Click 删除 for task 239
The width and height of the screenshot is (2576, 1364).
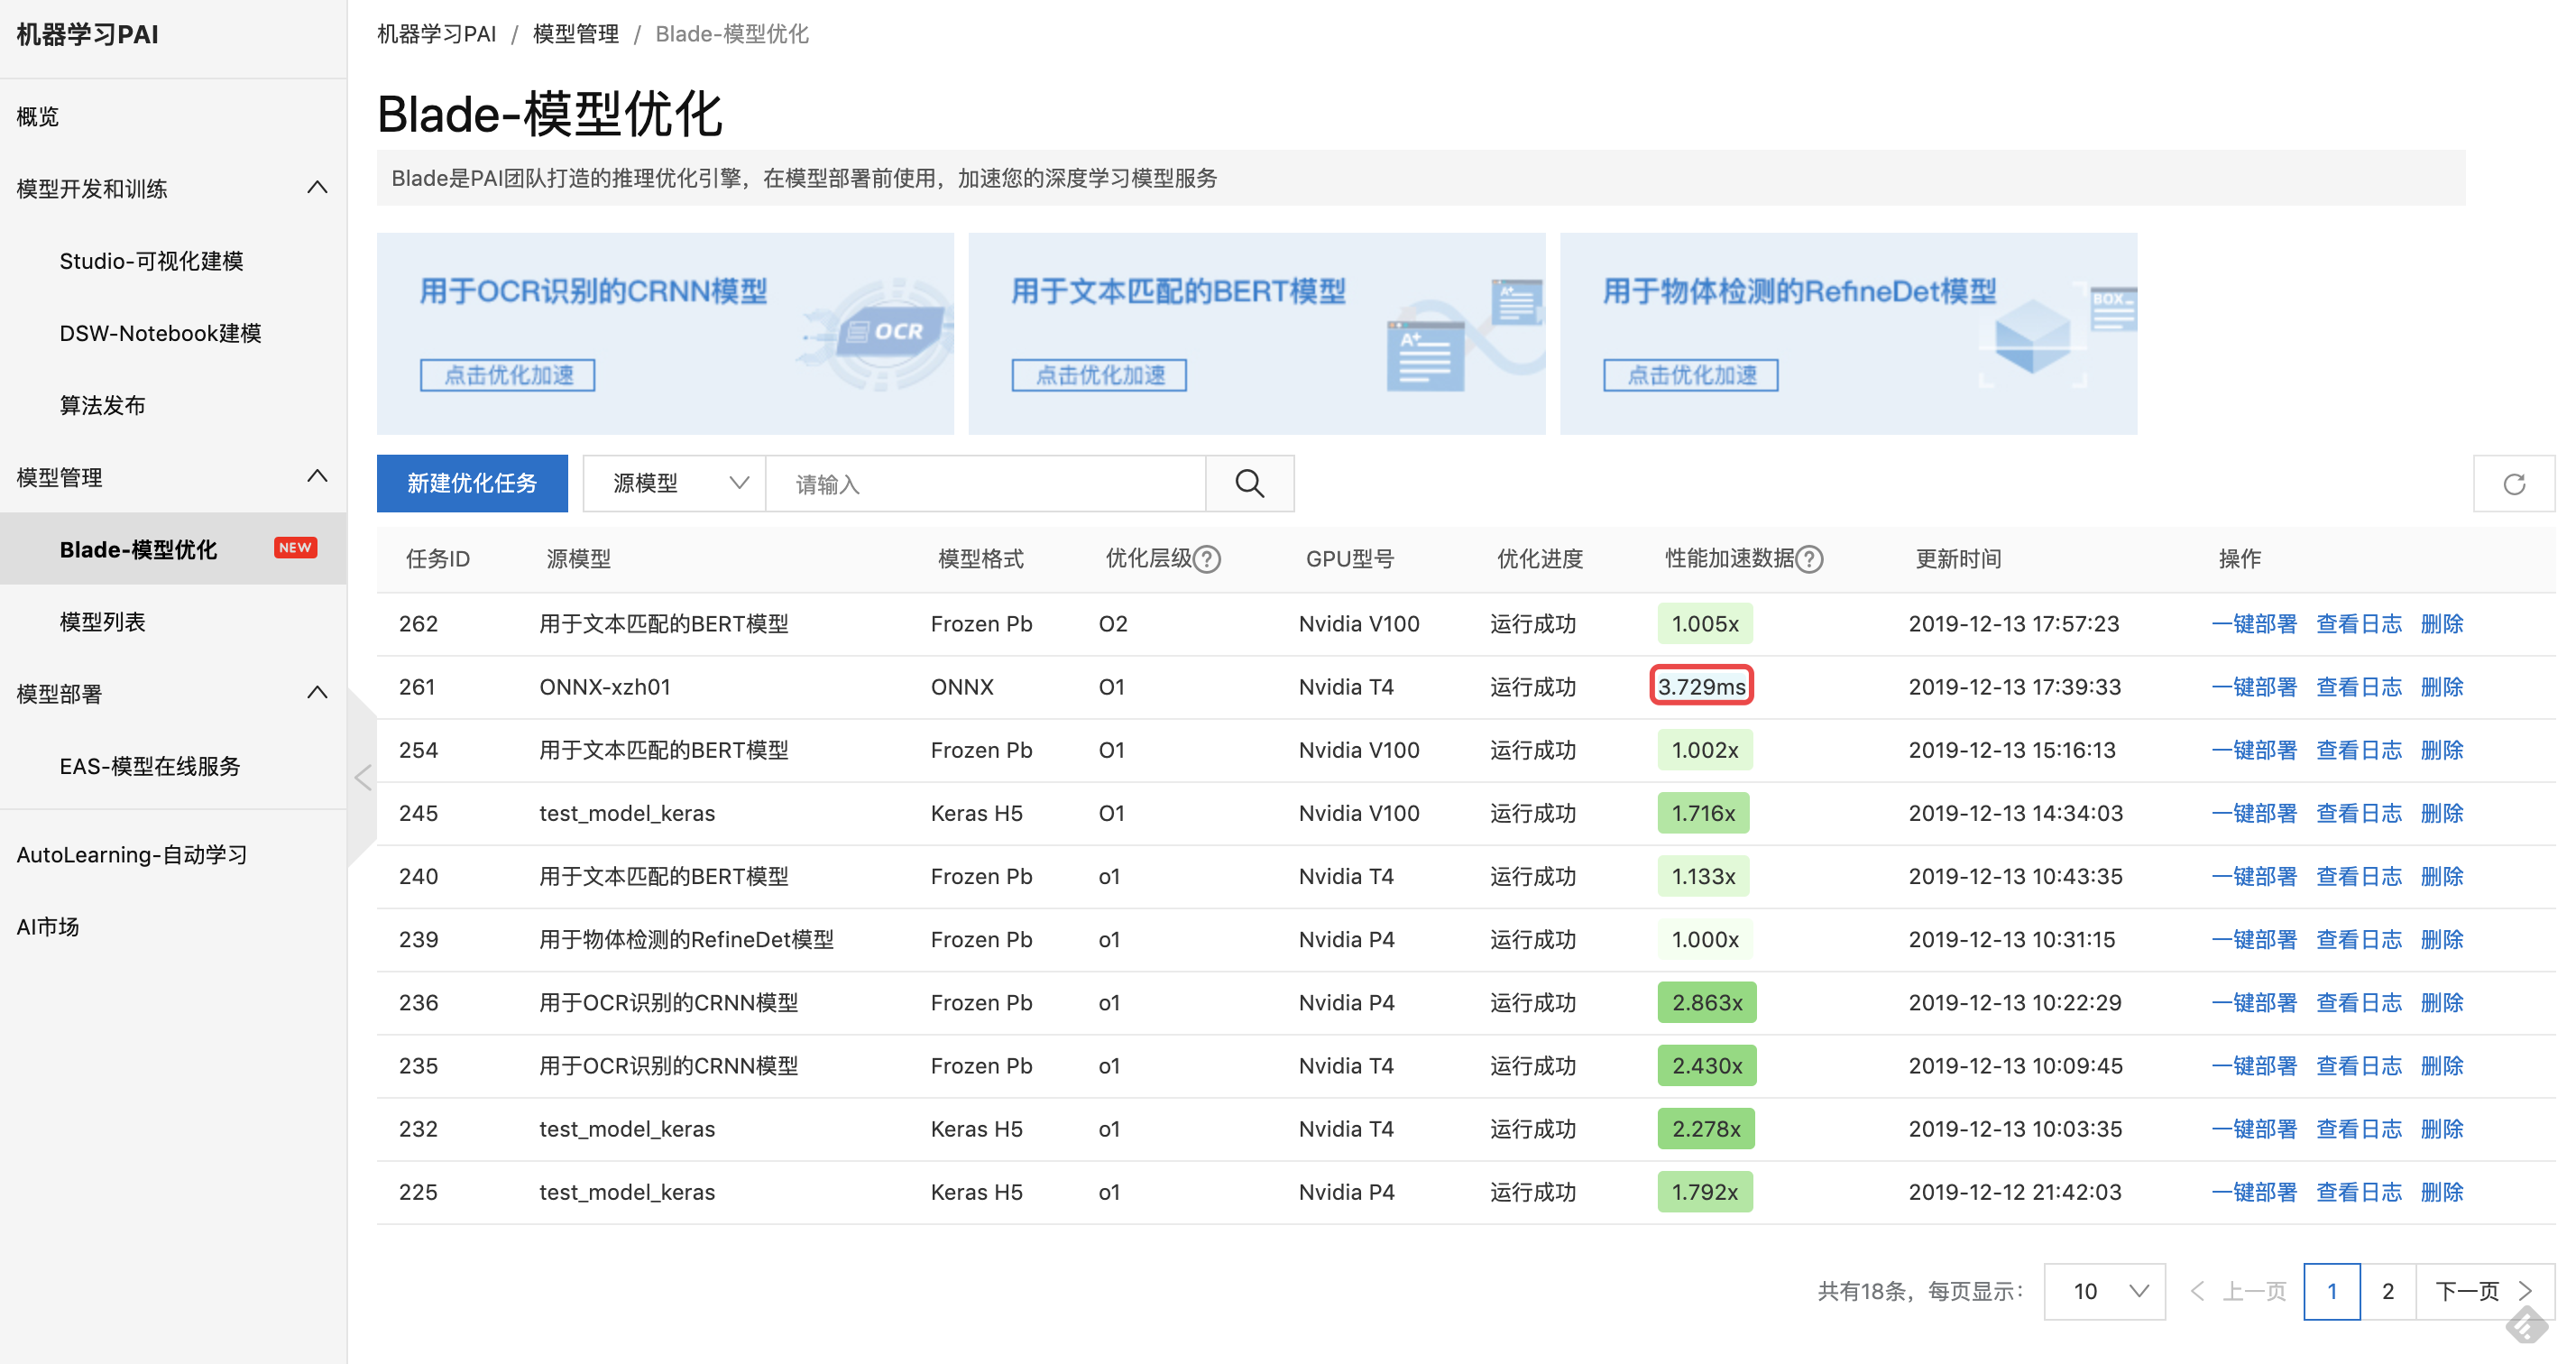pos(2442,939)
